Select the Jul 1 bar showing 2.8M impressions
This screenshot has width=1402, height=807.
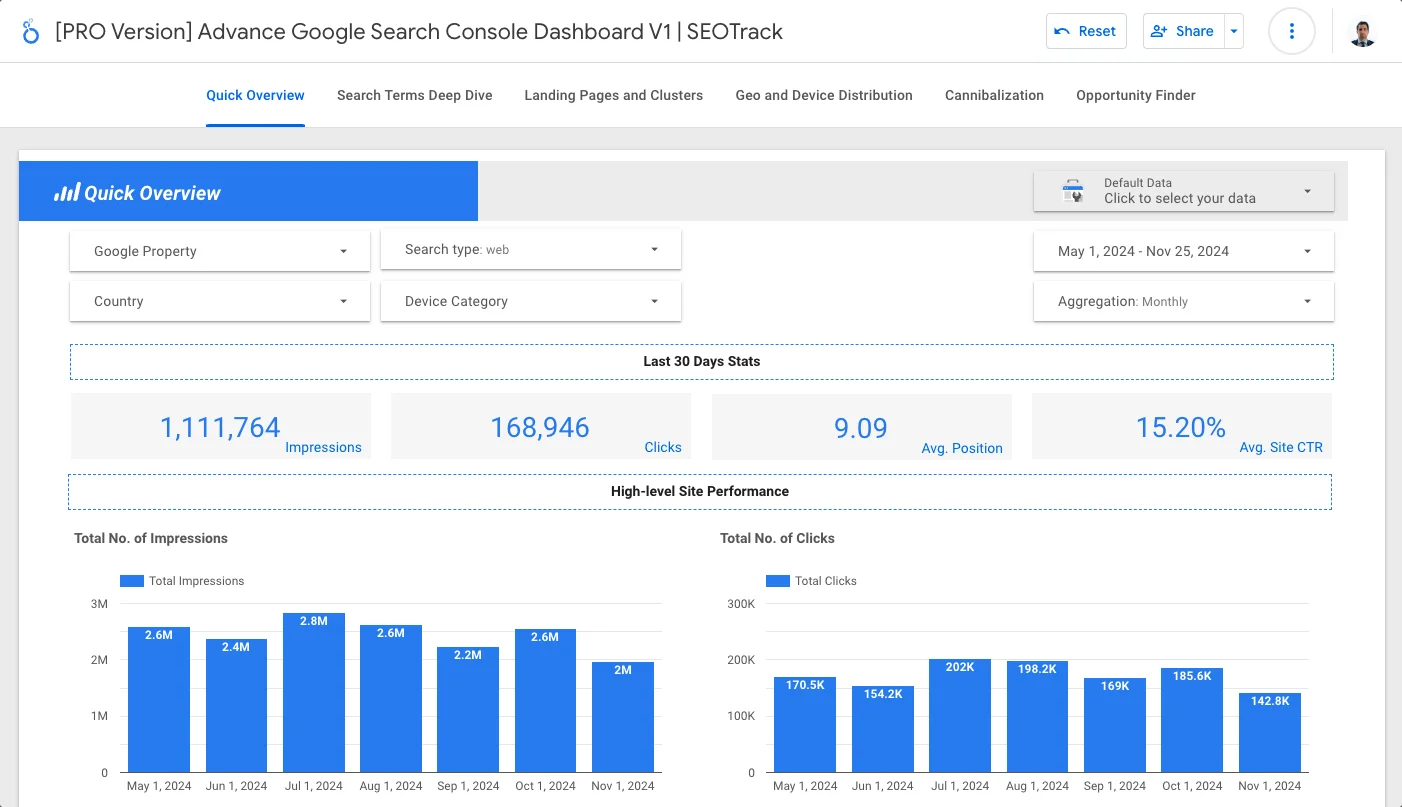[313, 690]
